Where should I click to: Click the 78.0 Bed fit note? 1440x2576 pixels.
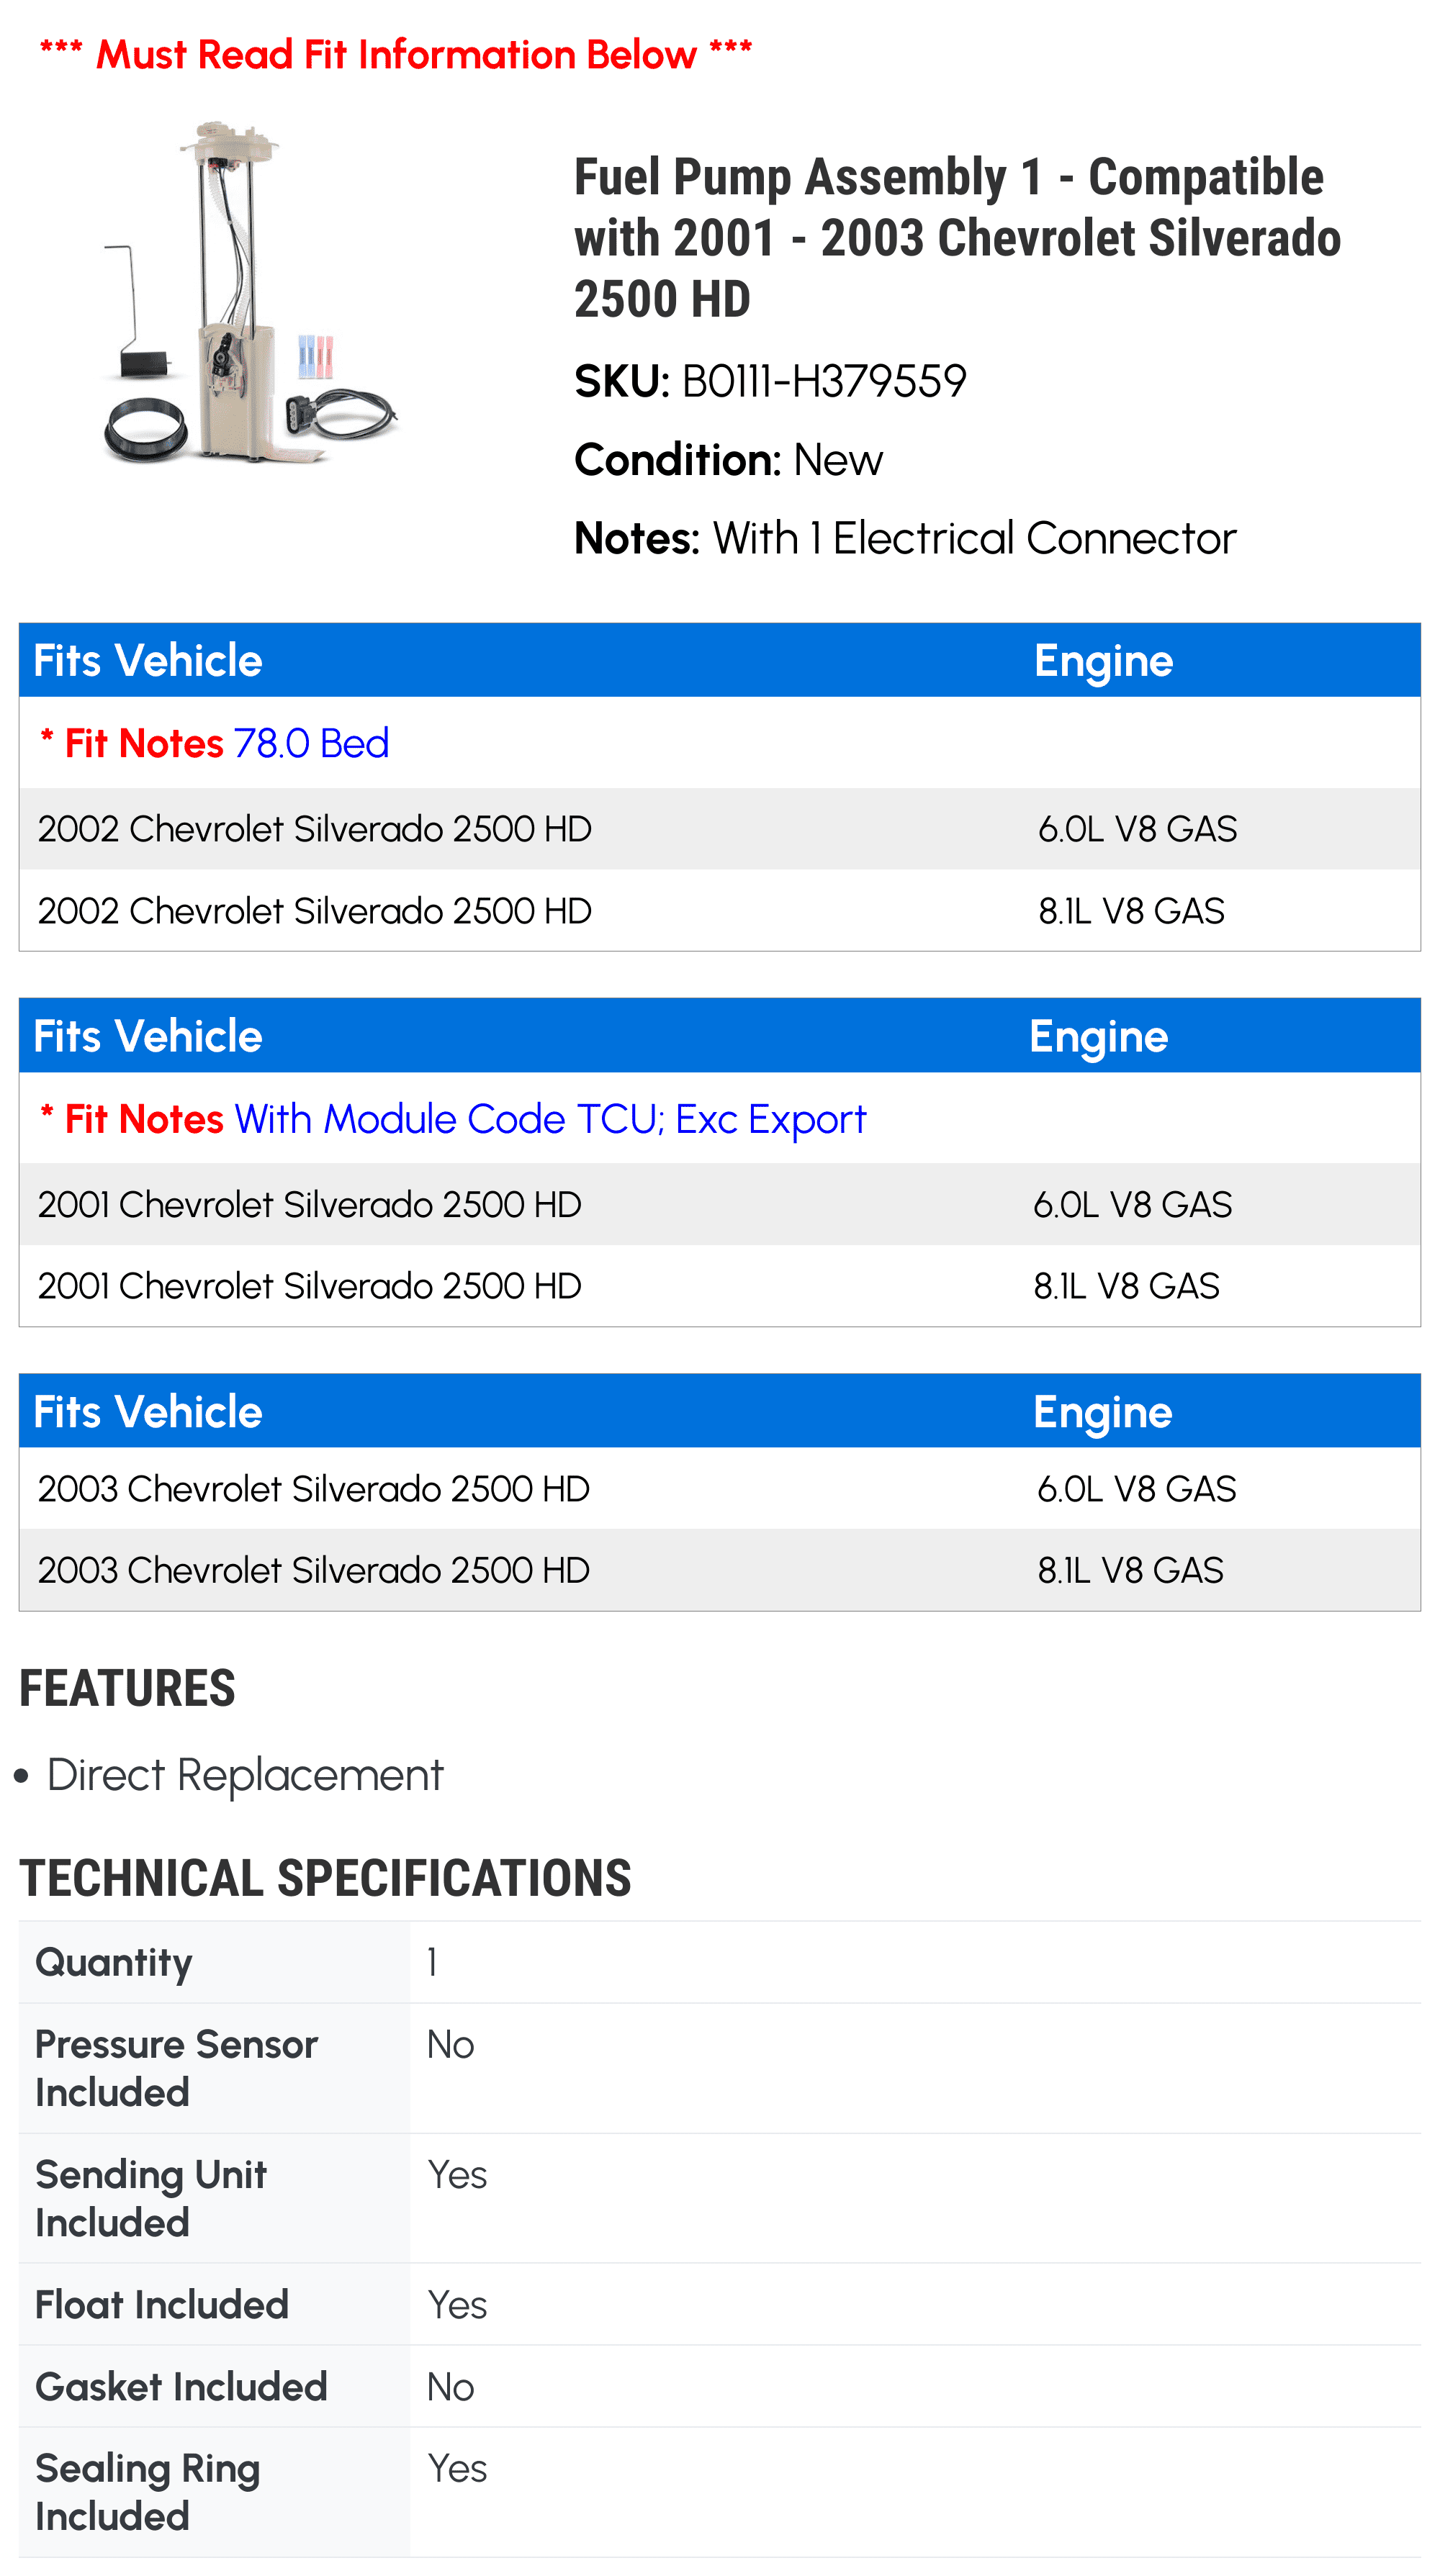pos(311,743)
